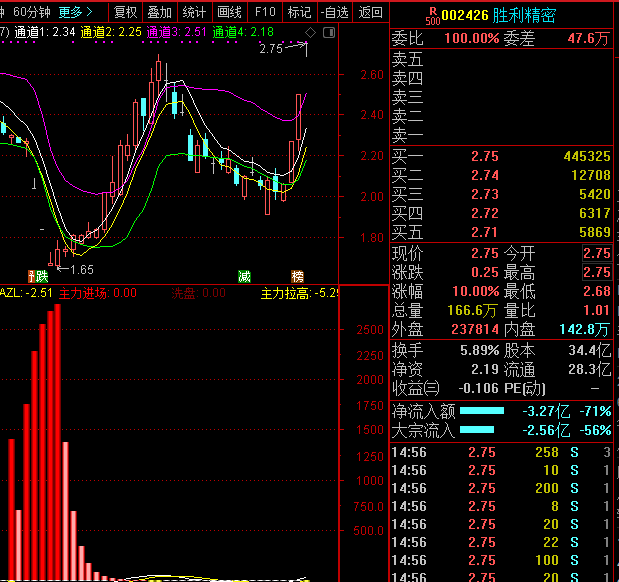Click the R 500 badge before stock code

(x=433, y=16)
